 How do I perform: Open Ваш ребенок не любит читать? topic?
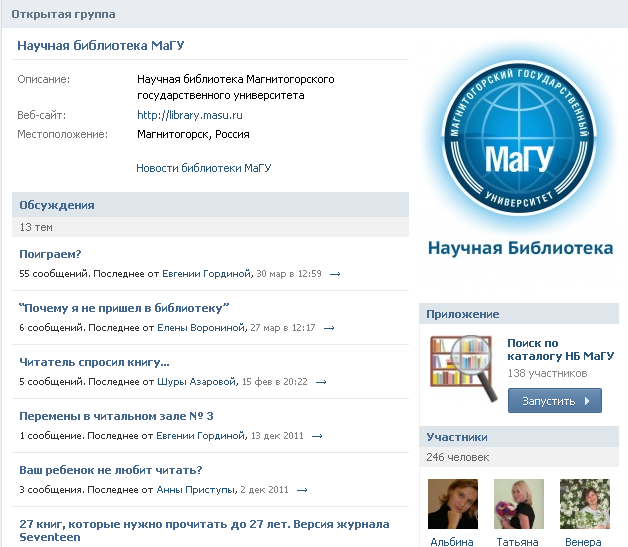(111, 470)
